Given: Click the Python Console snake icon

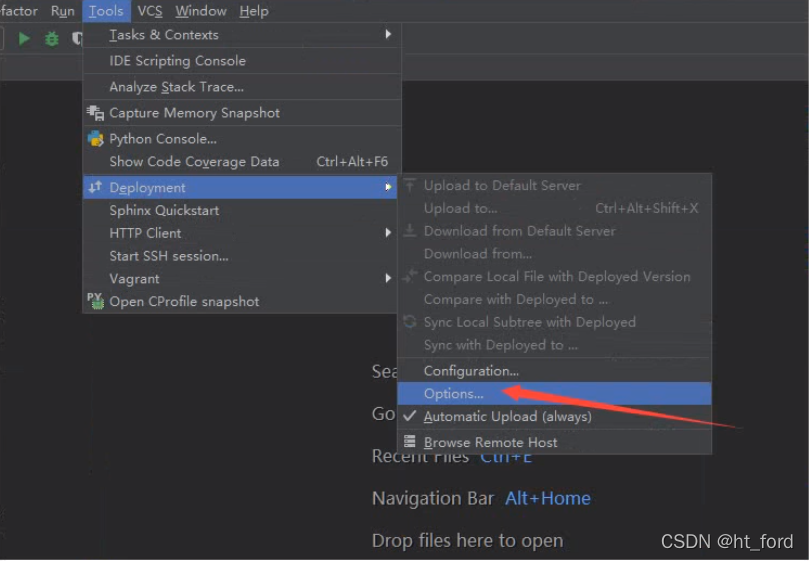Looking at the screenshot, I should coord(95,138).
